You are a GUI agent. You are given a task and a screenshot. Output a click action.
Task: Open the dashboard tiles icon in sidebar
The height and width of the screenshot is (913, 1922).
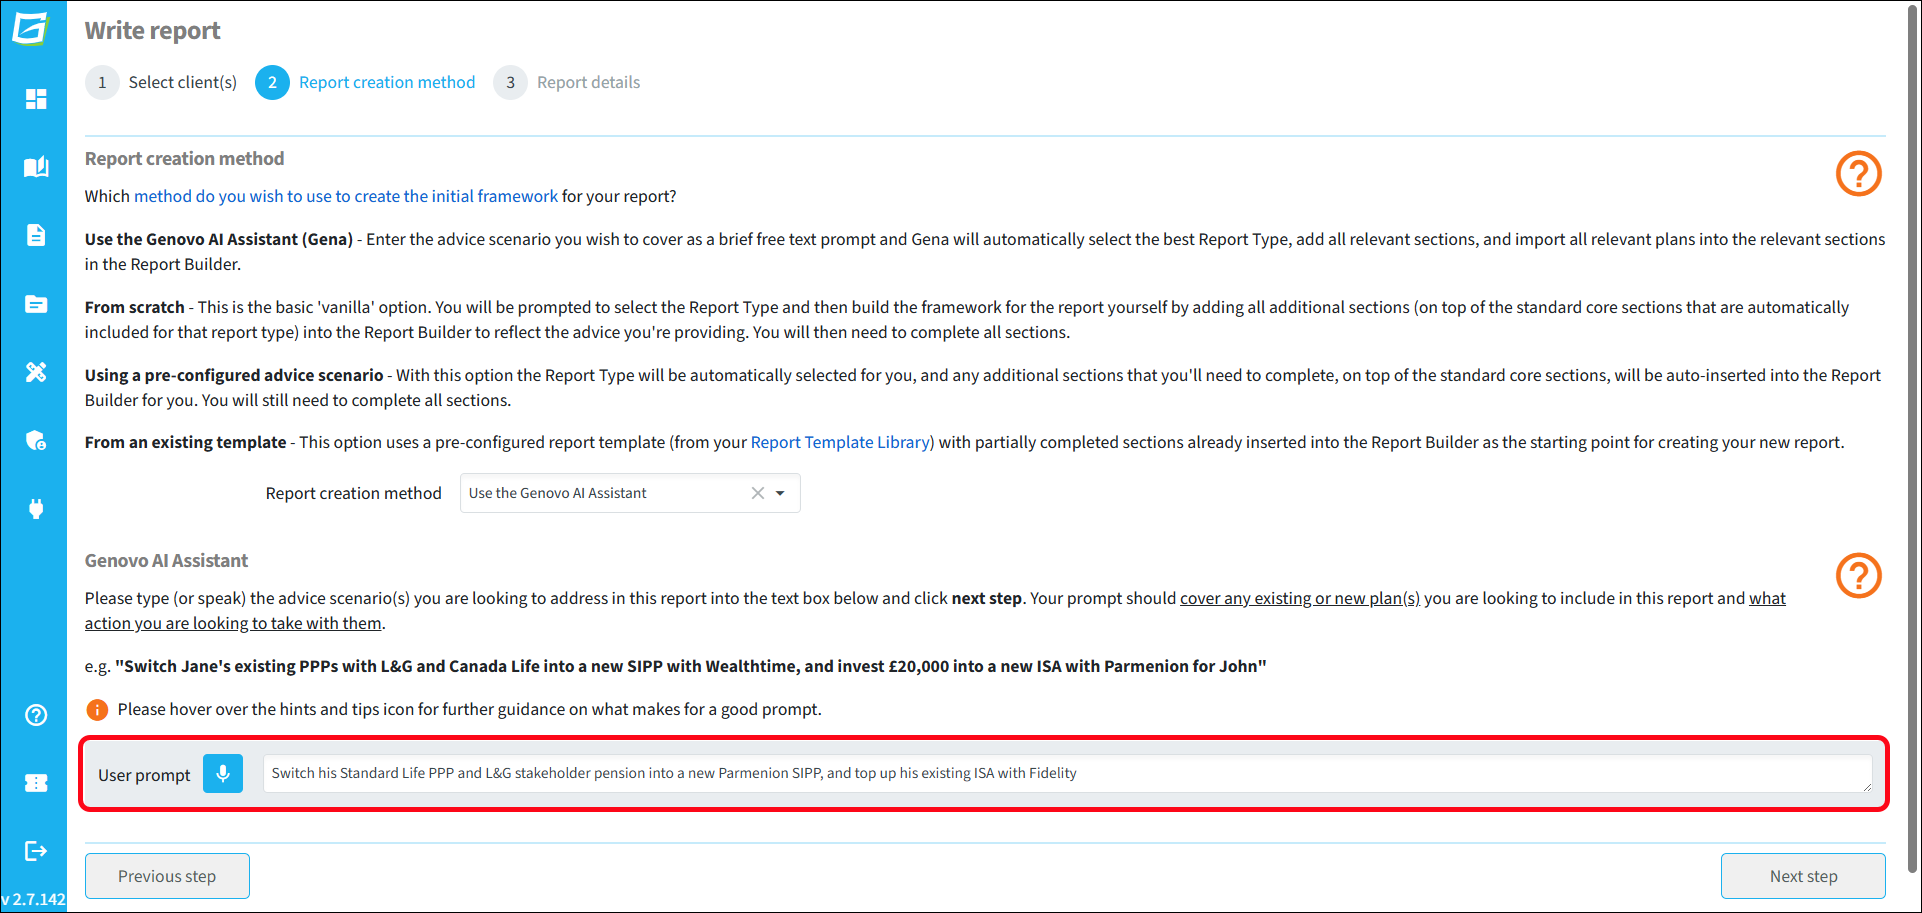click(36, 99)
